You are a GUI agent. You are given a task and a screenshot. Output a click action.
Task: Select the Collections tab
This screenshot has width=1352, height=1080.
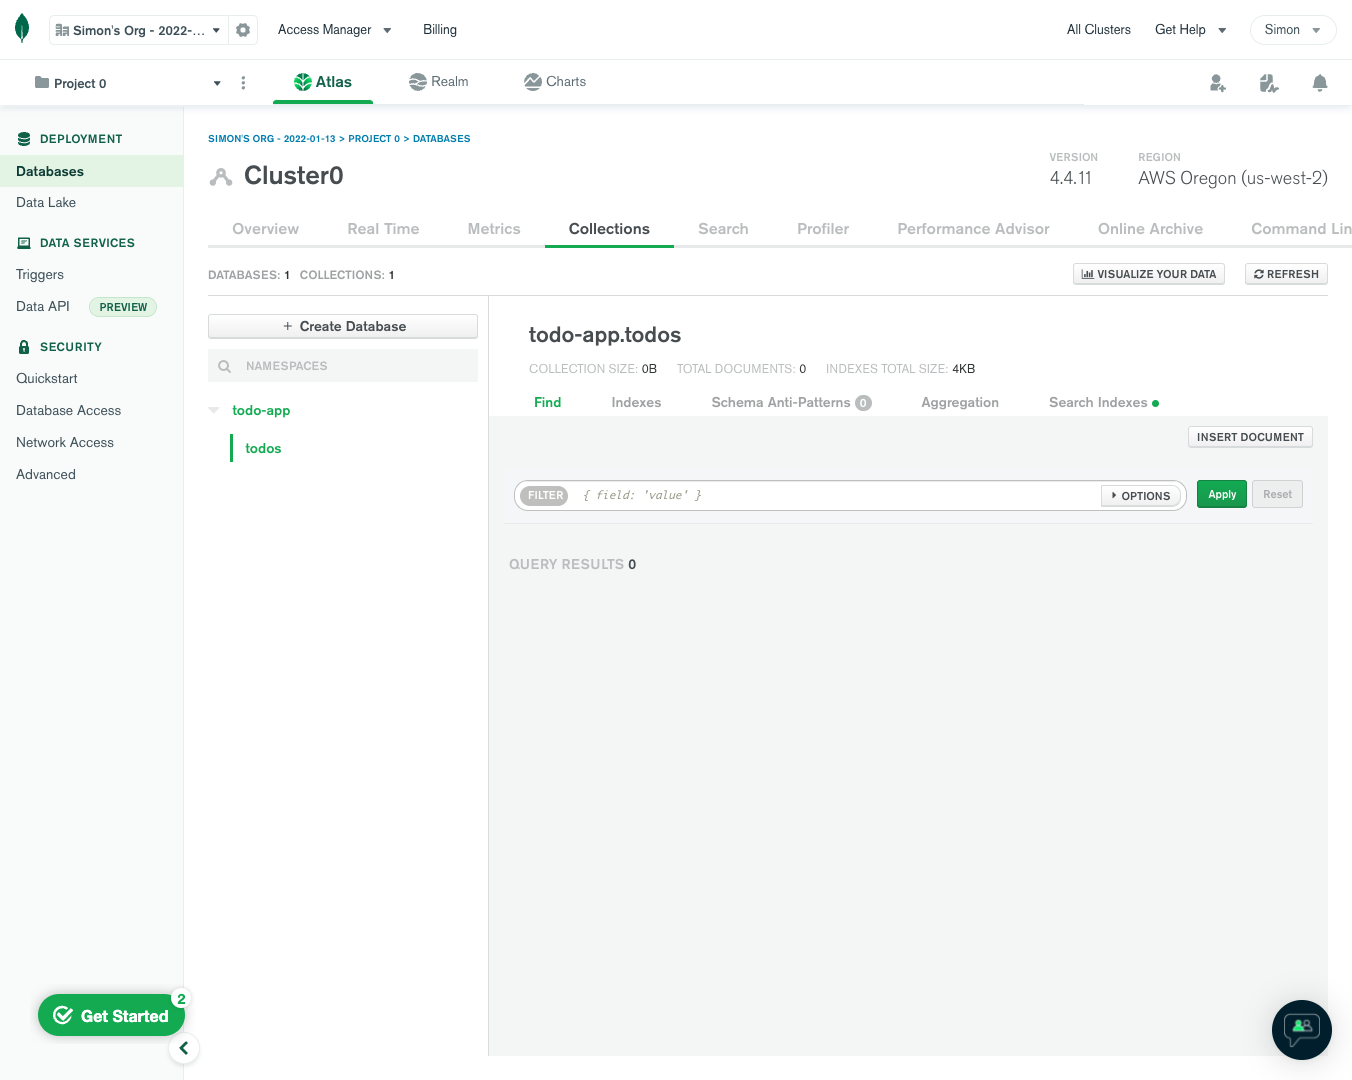tap(609, 229)
